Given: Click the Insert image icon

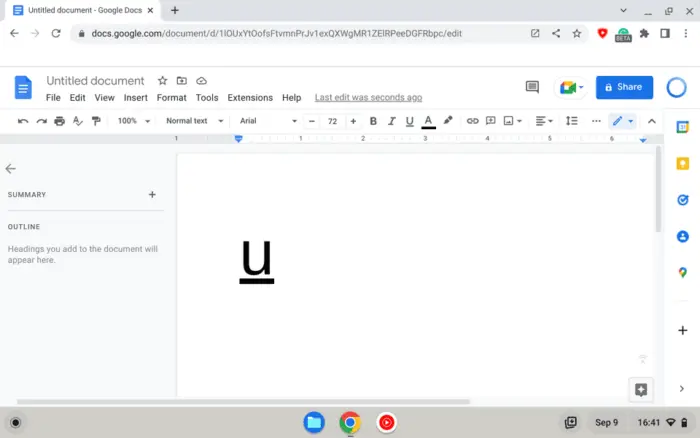Looking at the screenshot, I should (x=508, y=121).
